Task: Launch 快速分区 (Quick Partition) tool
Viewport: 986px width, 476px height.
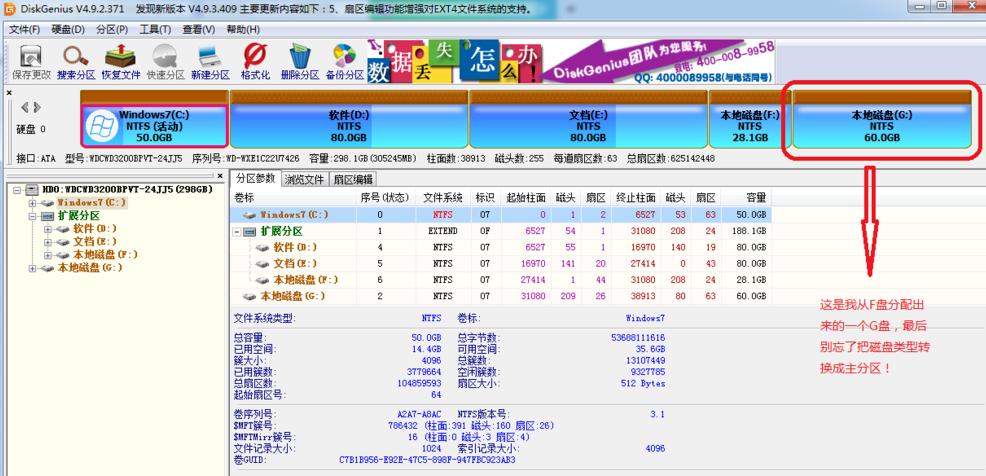Action: 165,60
